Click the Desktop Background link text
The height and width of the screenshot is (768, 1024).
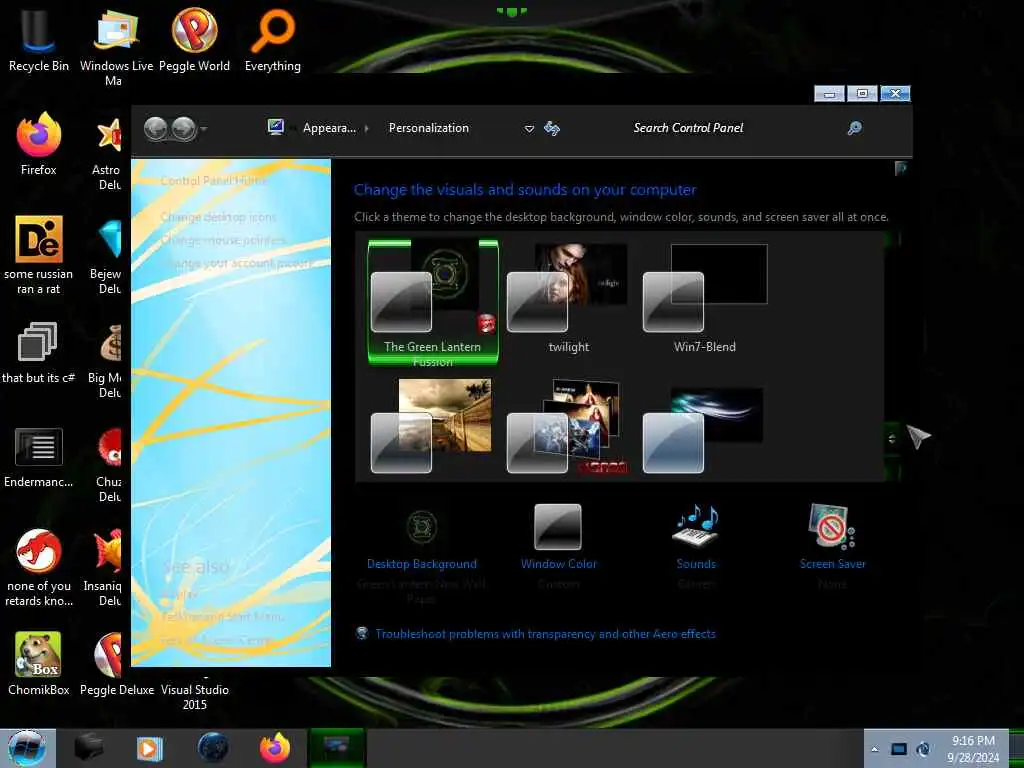(422, 564)
